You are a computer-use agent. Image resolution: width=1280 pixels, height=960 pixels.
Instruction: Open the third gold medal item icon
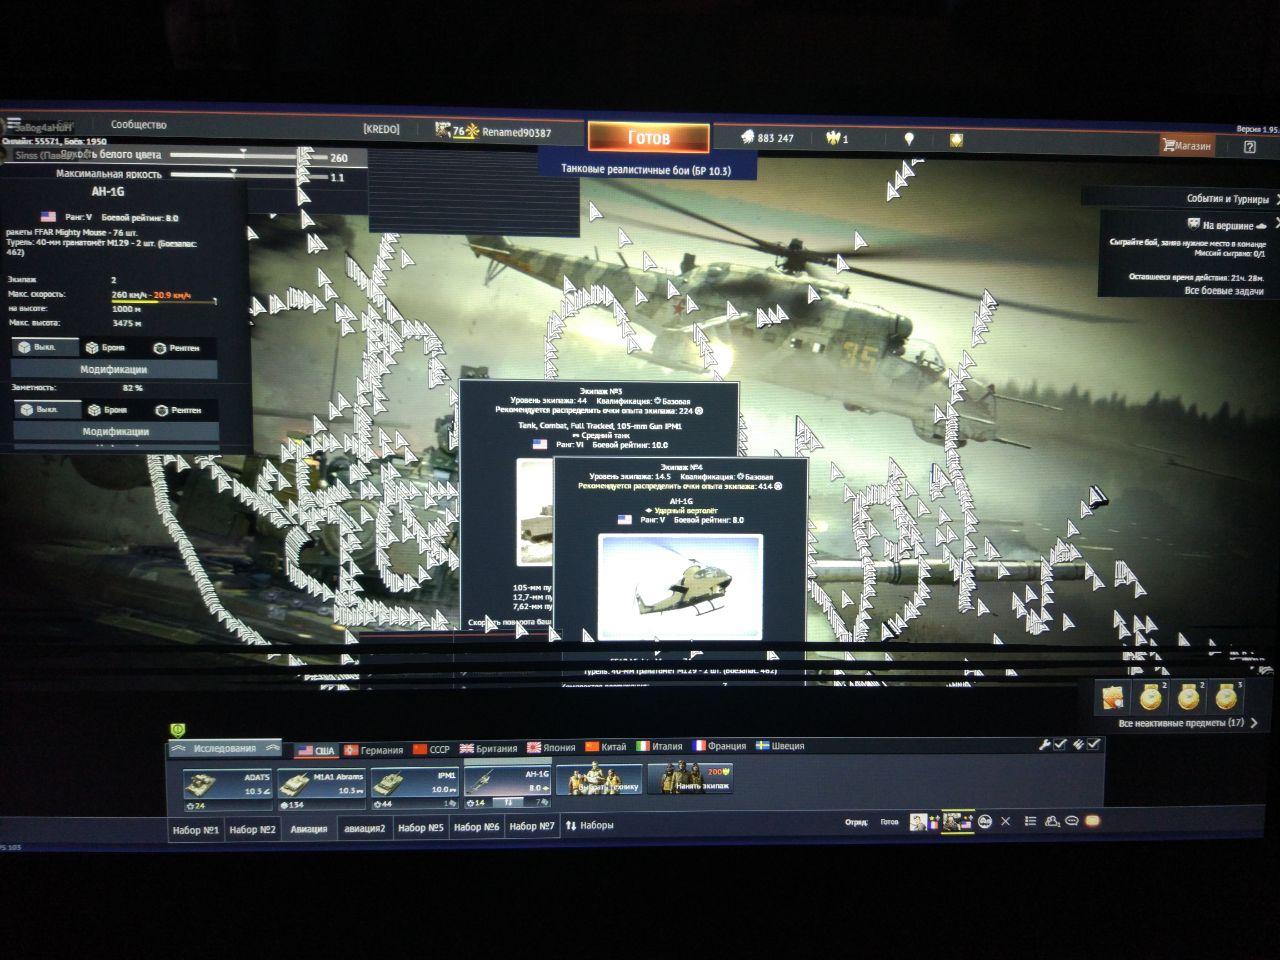tap(1226, 695)
